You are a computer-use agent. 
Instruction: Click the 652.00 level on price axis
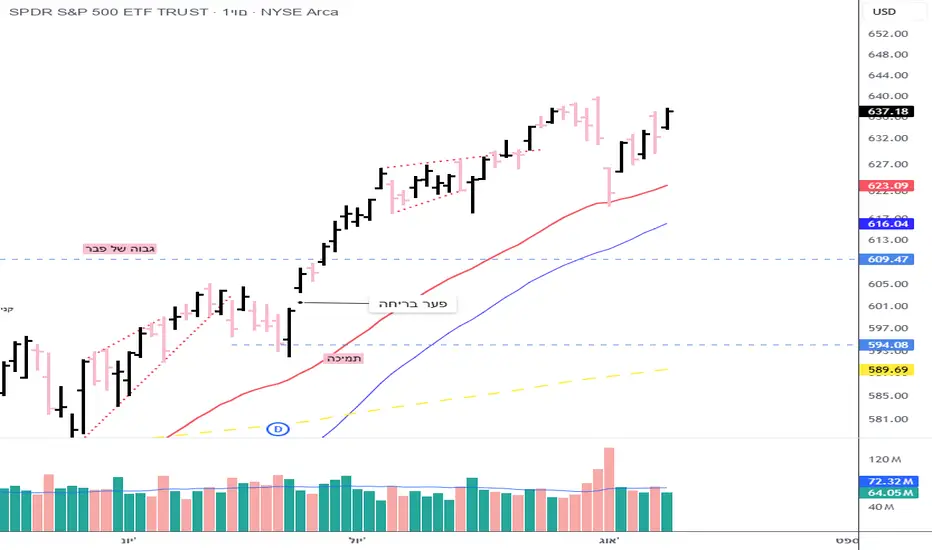[x=887, y=33]
